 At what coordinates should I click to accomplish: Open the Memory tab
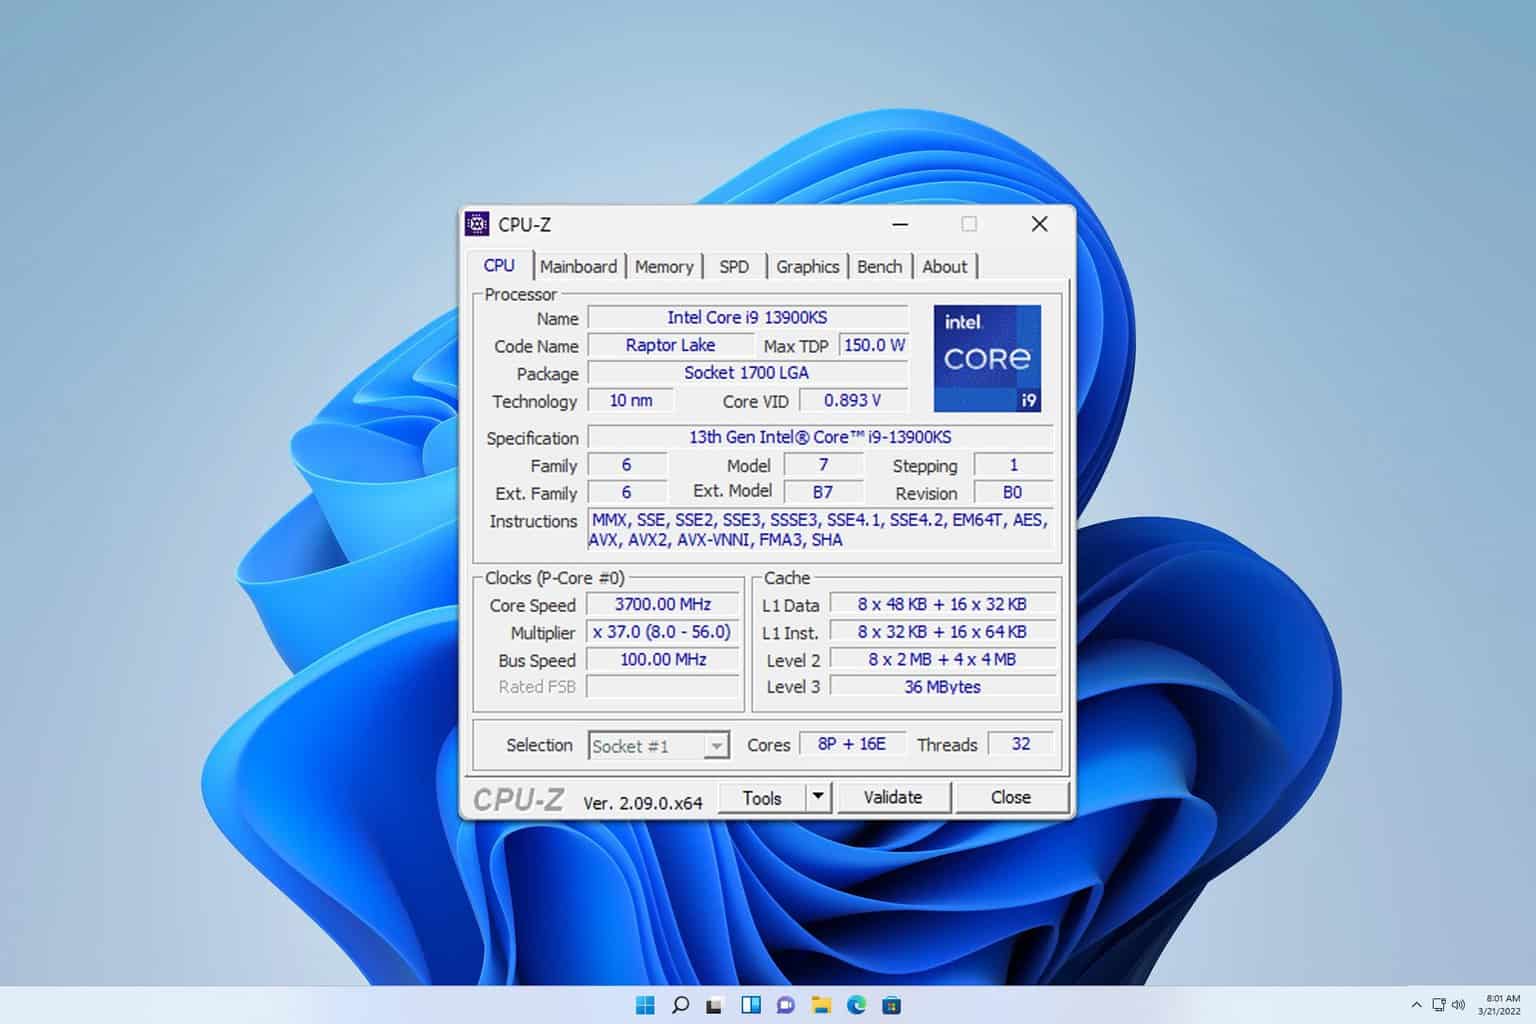(664, 267)
